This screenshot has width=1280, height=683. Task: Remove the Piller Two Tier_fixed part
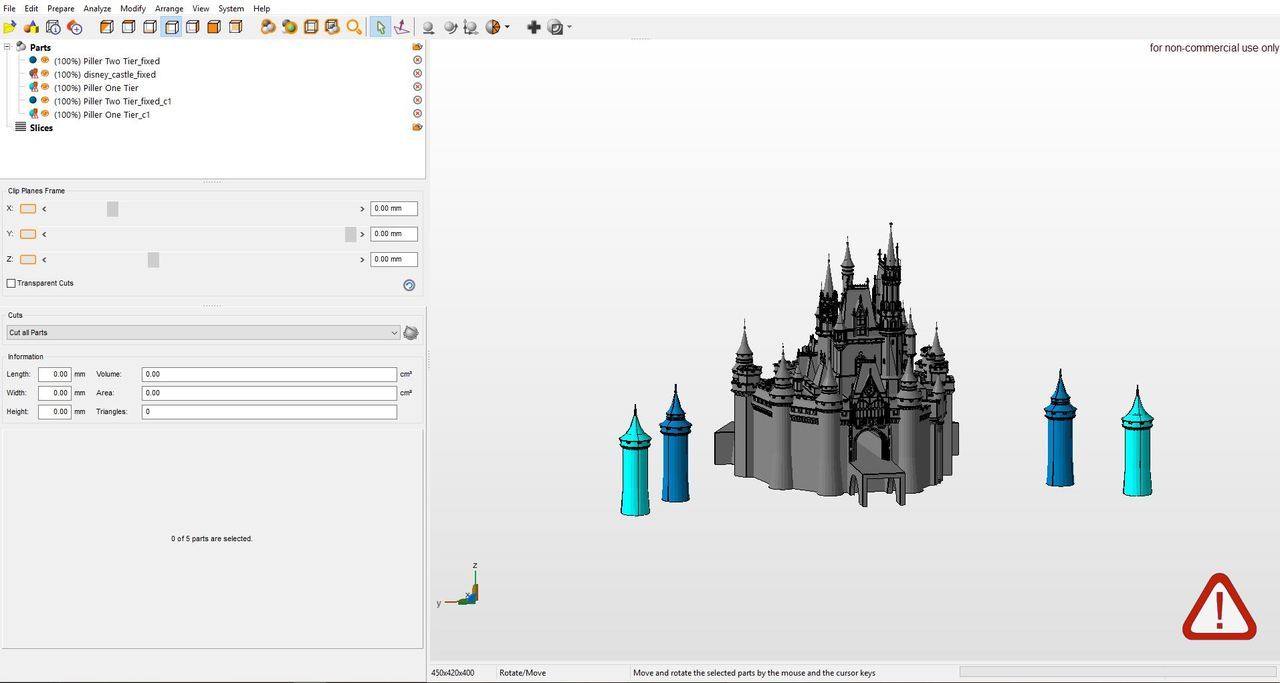tap(417, 60)
